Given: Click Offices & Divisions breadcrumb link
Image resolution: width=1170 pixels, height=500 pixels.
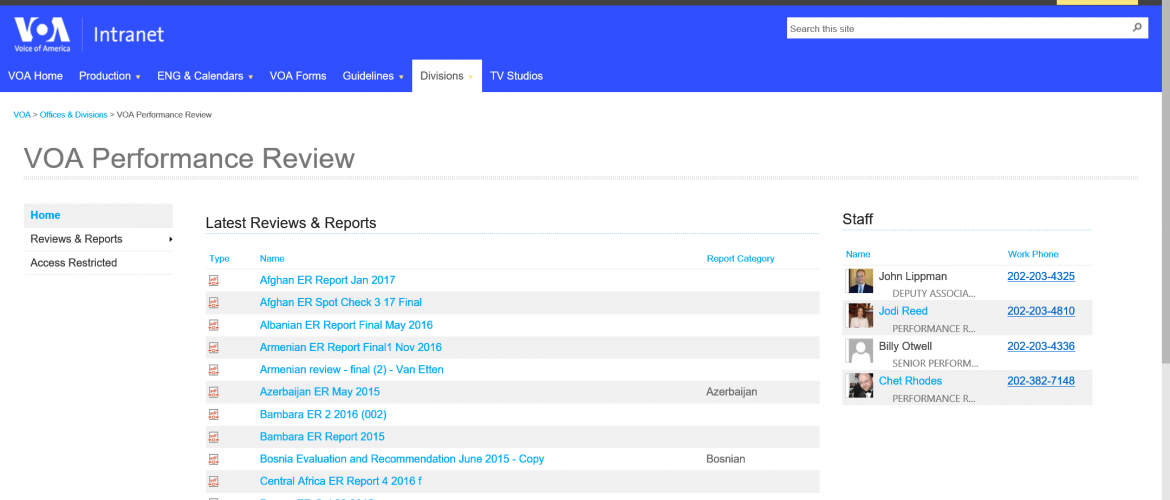Looking at the screenshot, I should pos(73,115).
